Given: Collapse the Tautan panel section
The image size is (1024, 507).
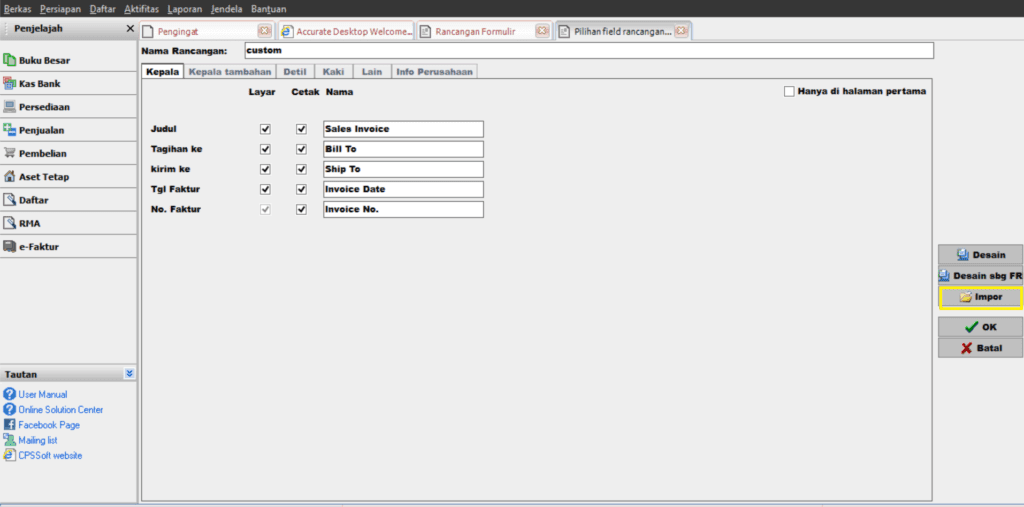Looking at the screenshot, I should tap(129, 374).
